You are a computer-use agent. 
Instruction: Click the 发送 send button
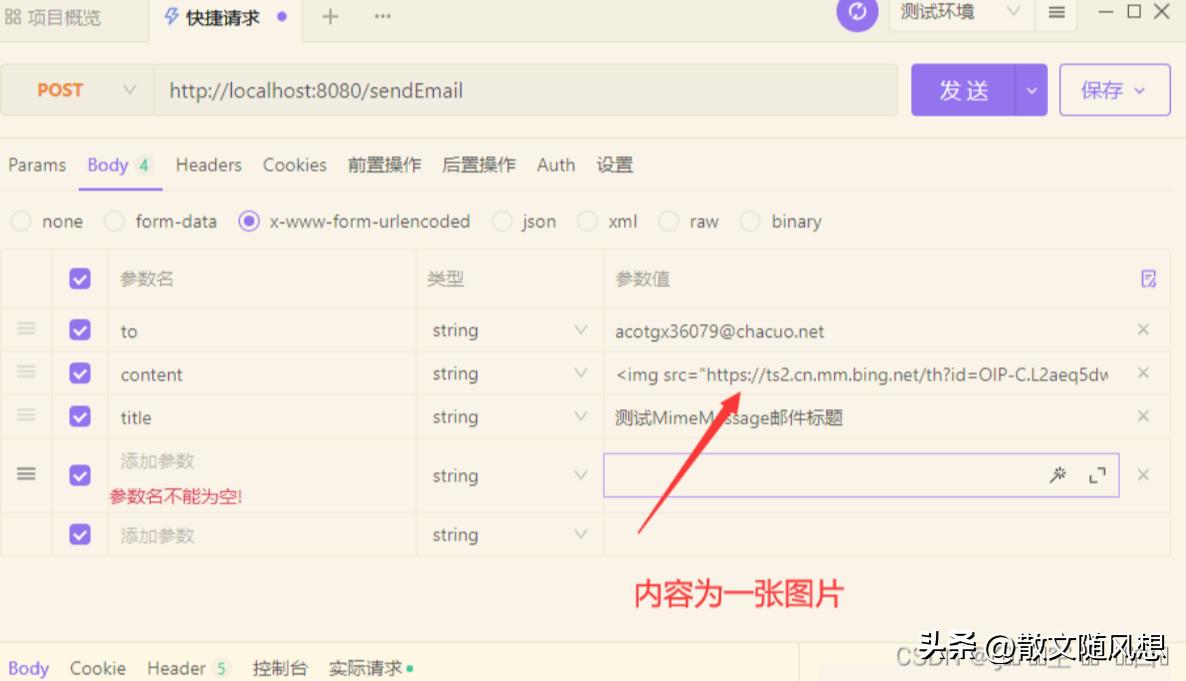click(x=965, y=89)
